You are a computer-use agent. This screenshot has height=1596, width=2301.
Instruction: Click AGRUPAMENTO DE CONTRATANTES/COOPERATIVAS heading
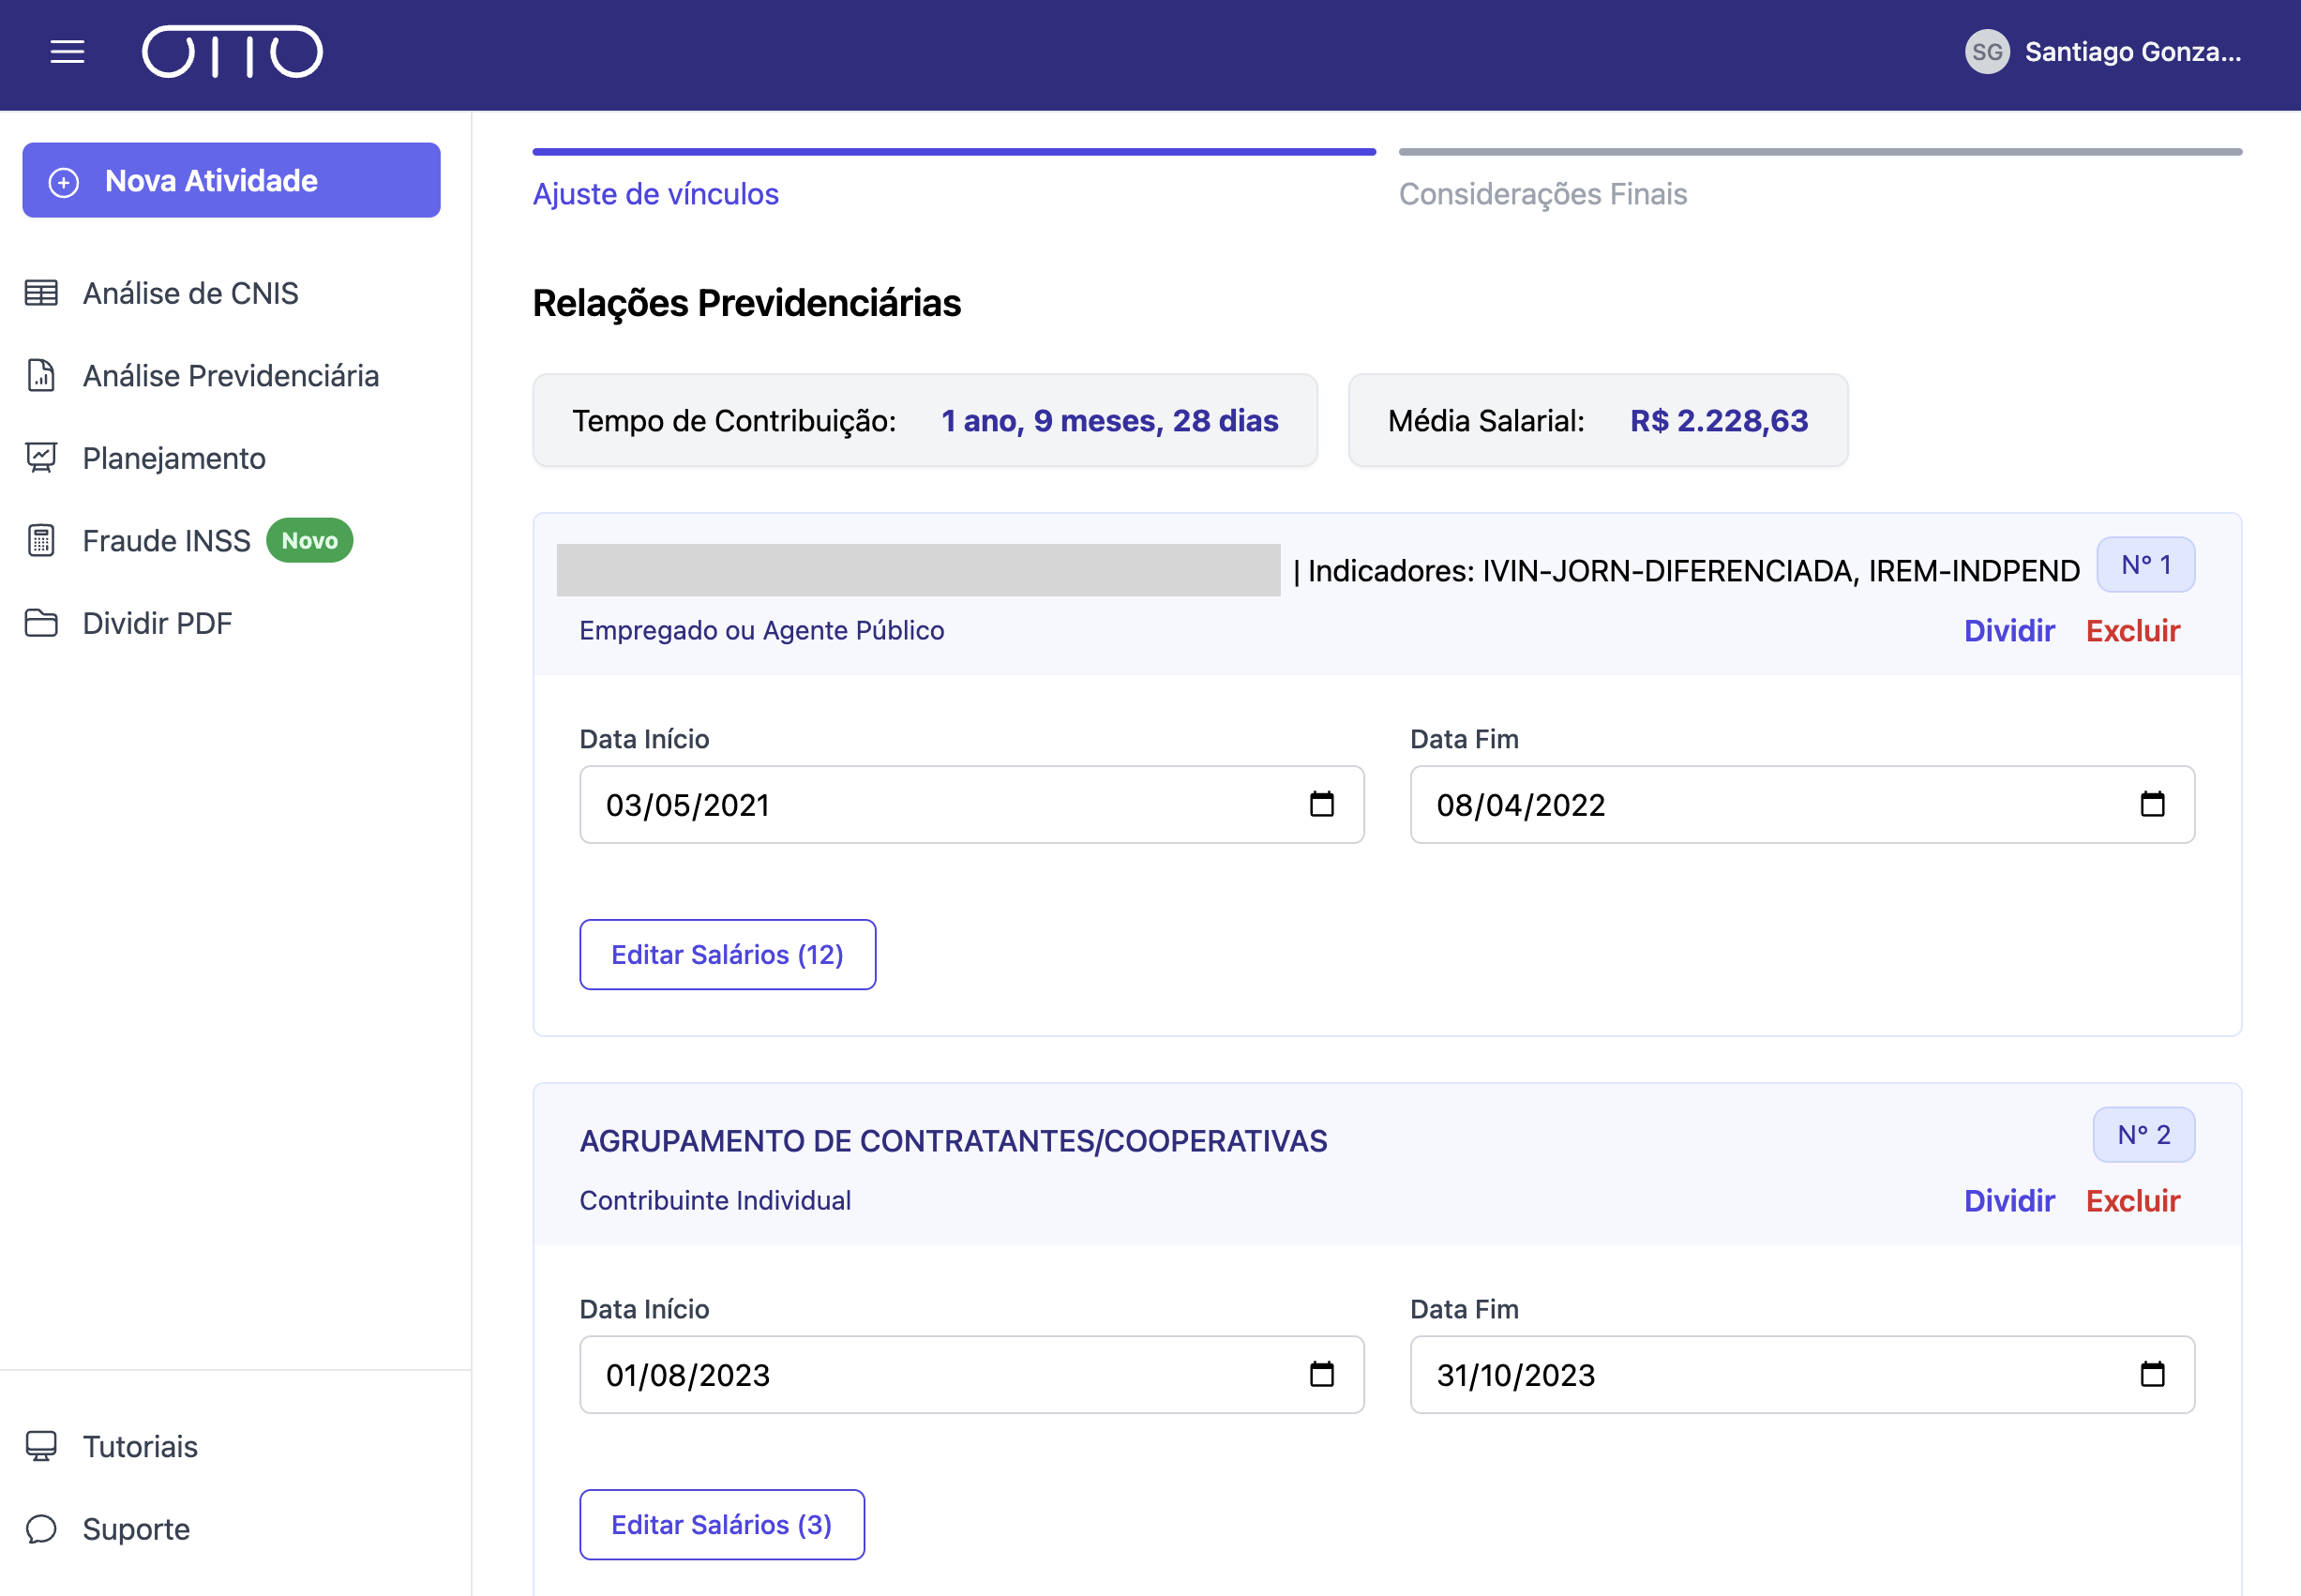(x=953, y=1140)
